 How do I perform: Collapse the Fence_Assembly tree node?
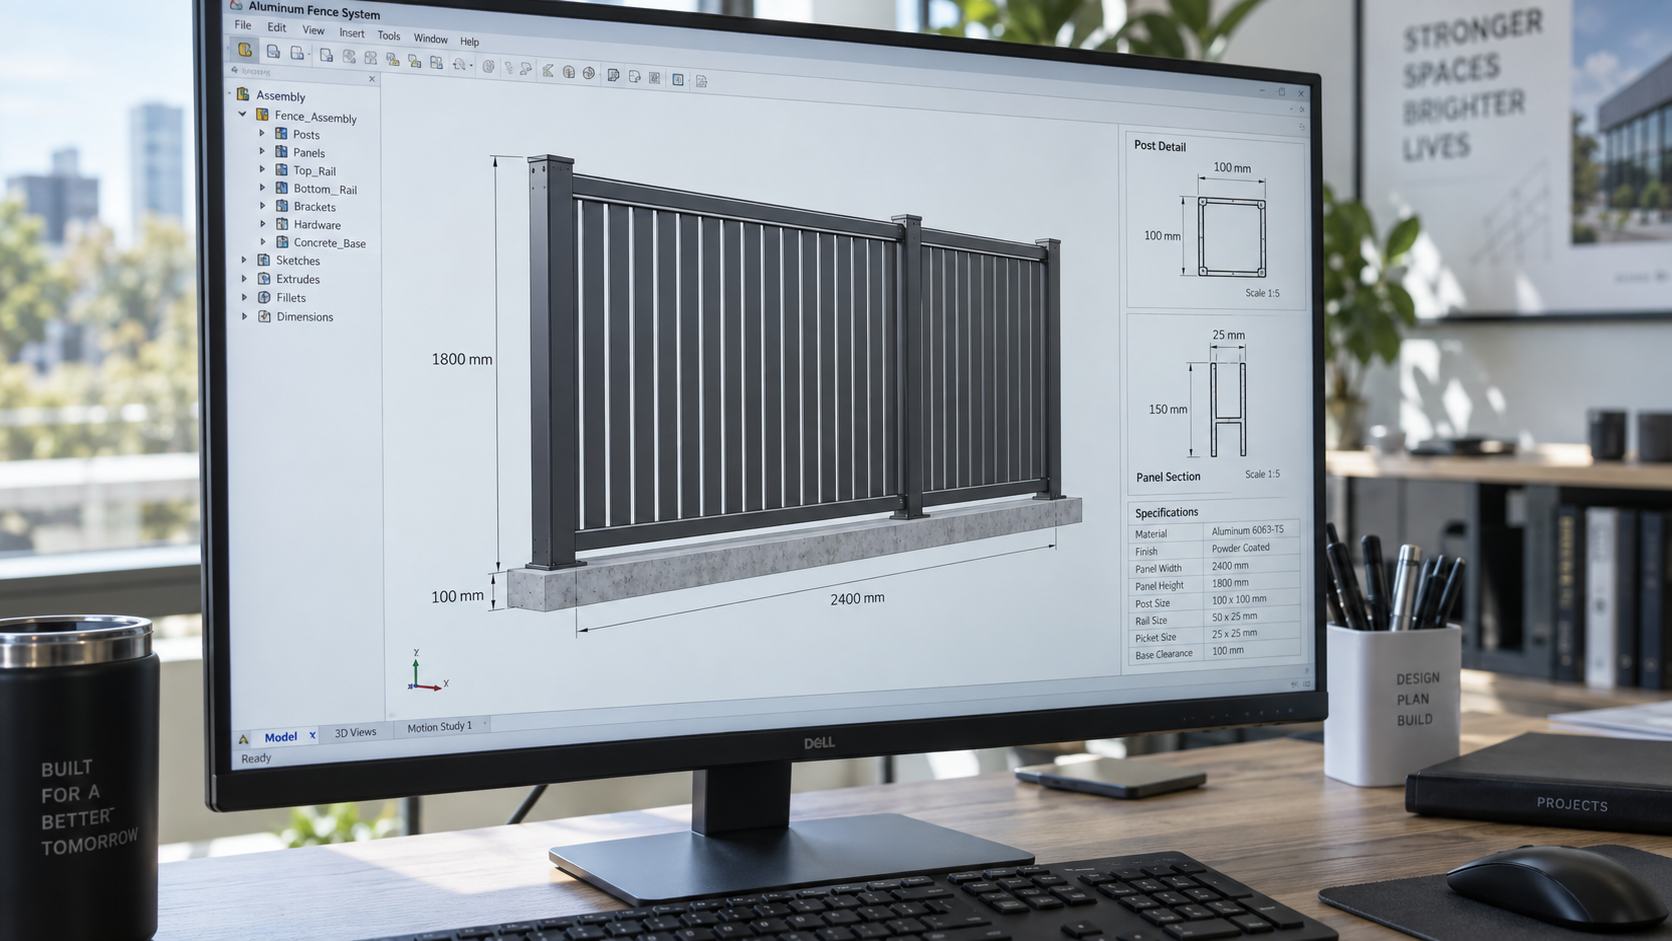[243, 114]
